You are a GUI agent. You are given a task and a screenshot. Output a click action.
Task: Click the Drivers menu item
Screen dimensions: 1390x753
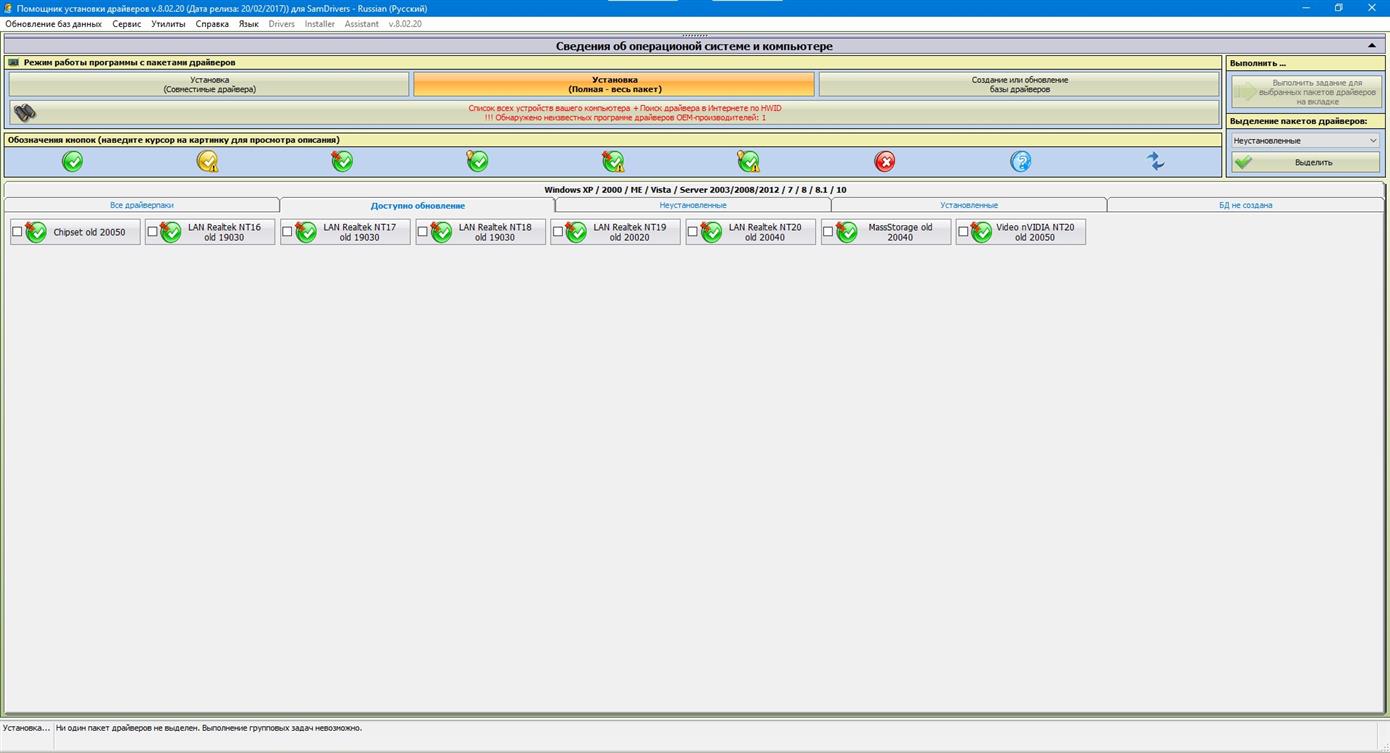pos(282,24)
